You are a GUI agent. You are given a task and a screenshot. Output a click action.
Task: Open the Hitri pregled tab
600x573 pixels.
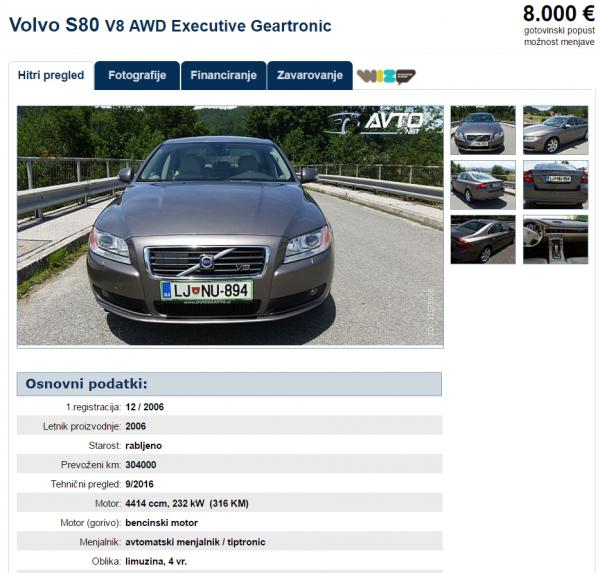tap(51, 75)
